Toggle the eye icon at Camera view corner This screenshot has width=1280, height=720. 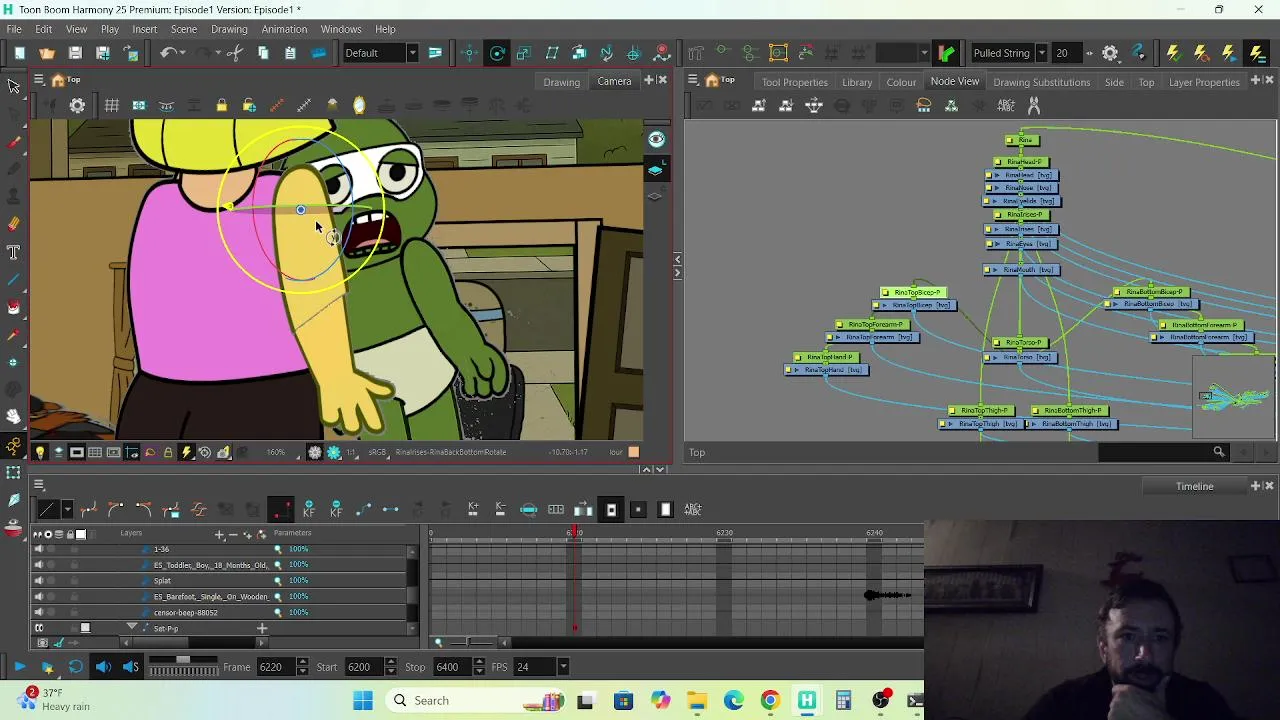[x=656, y=140]
